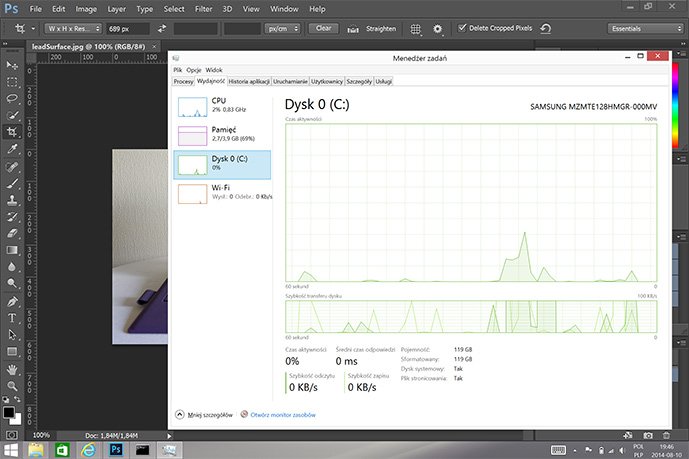Click the foreground color swatch
Viewport: 689px width, 459px height.
pos(8,412)
